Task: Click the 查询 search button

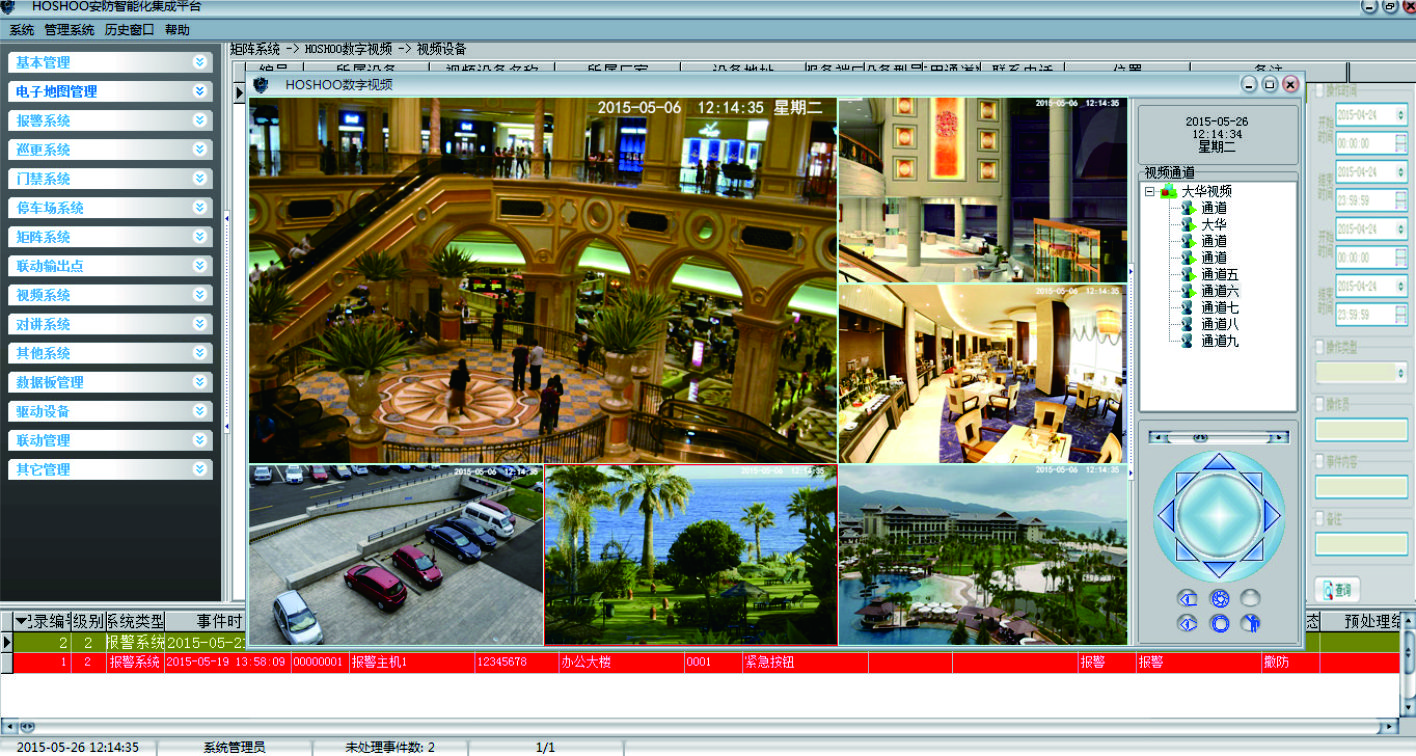Action: [1338, 590]
